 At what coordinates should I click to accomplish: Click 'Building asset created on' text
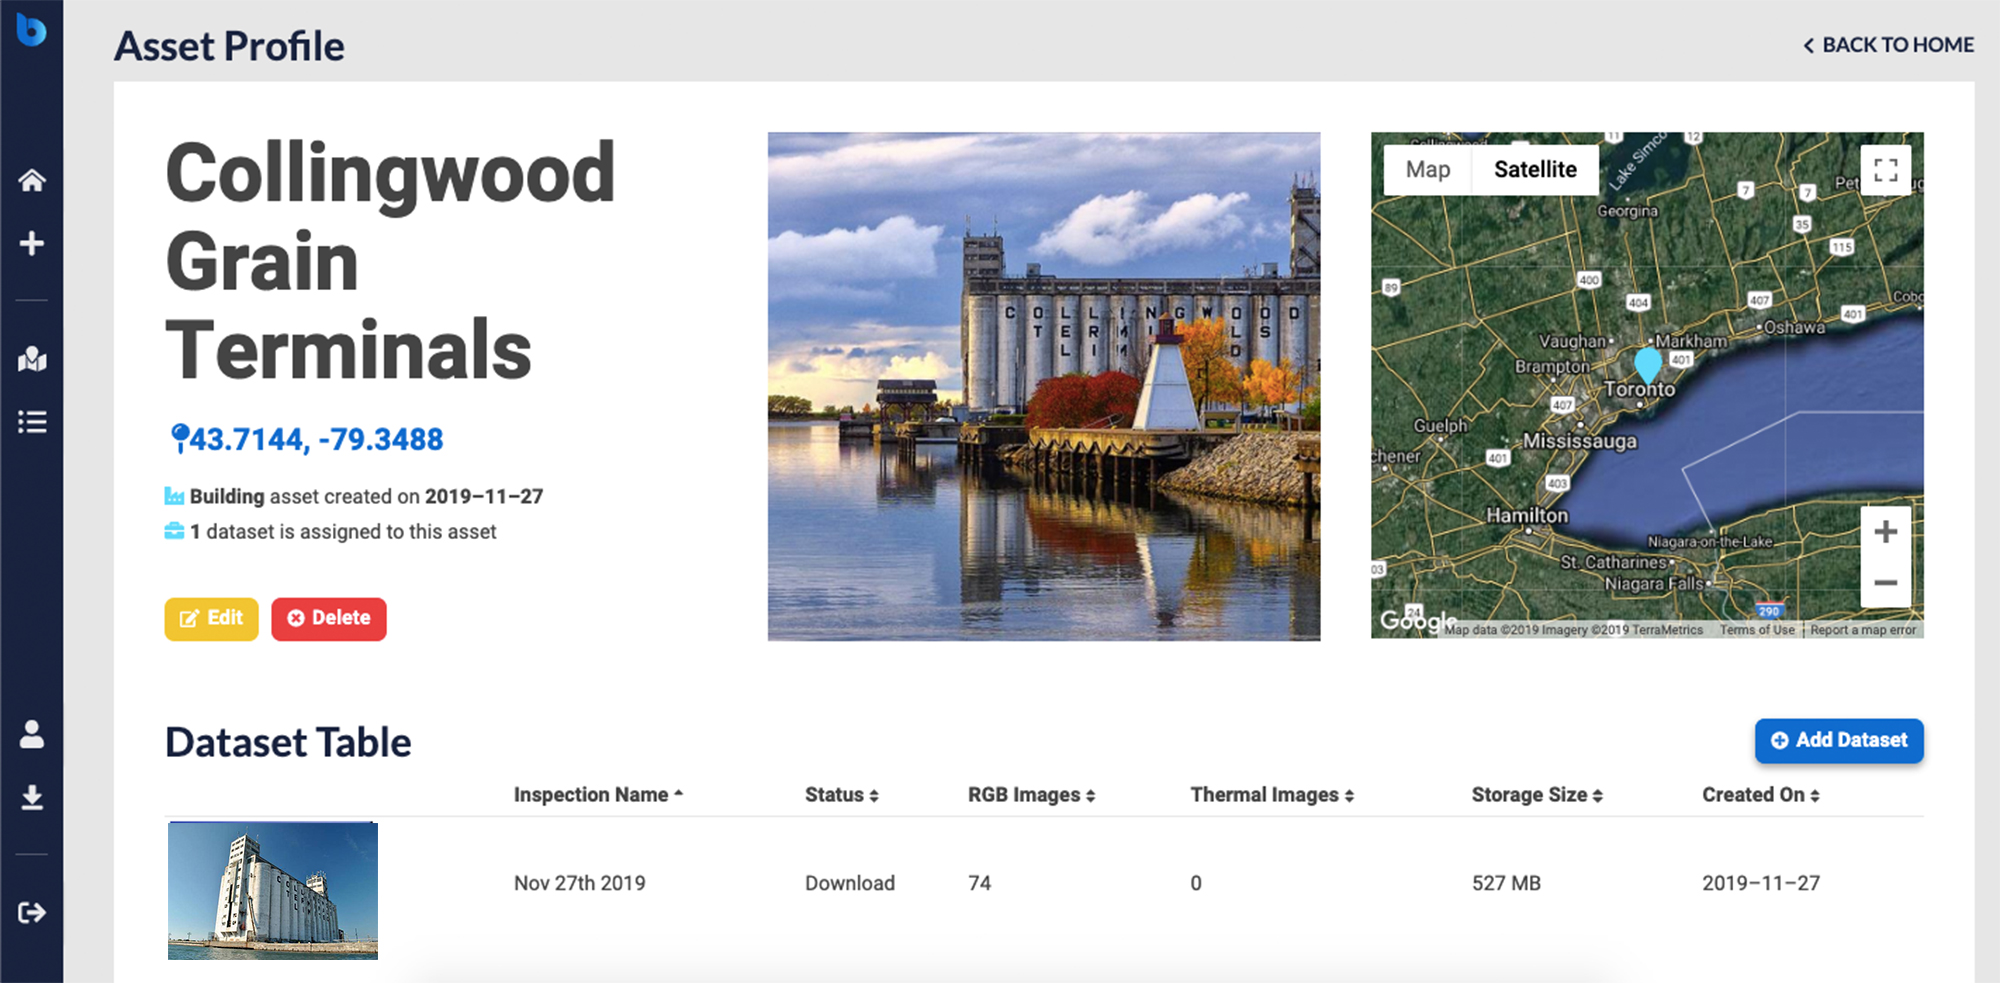click(x=366, y=496)
